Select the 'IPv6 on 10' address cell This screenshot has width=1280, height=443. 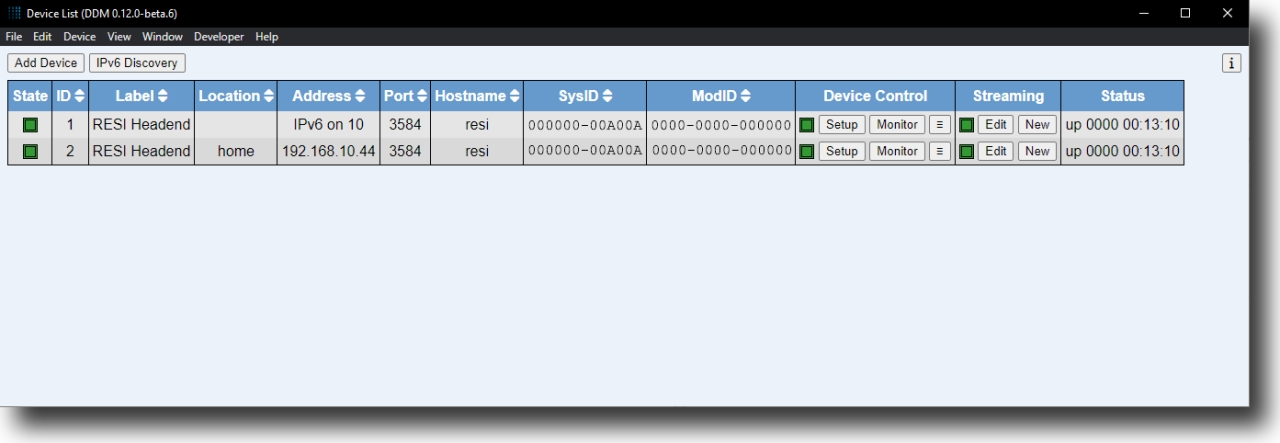click(x=329, y=125)
